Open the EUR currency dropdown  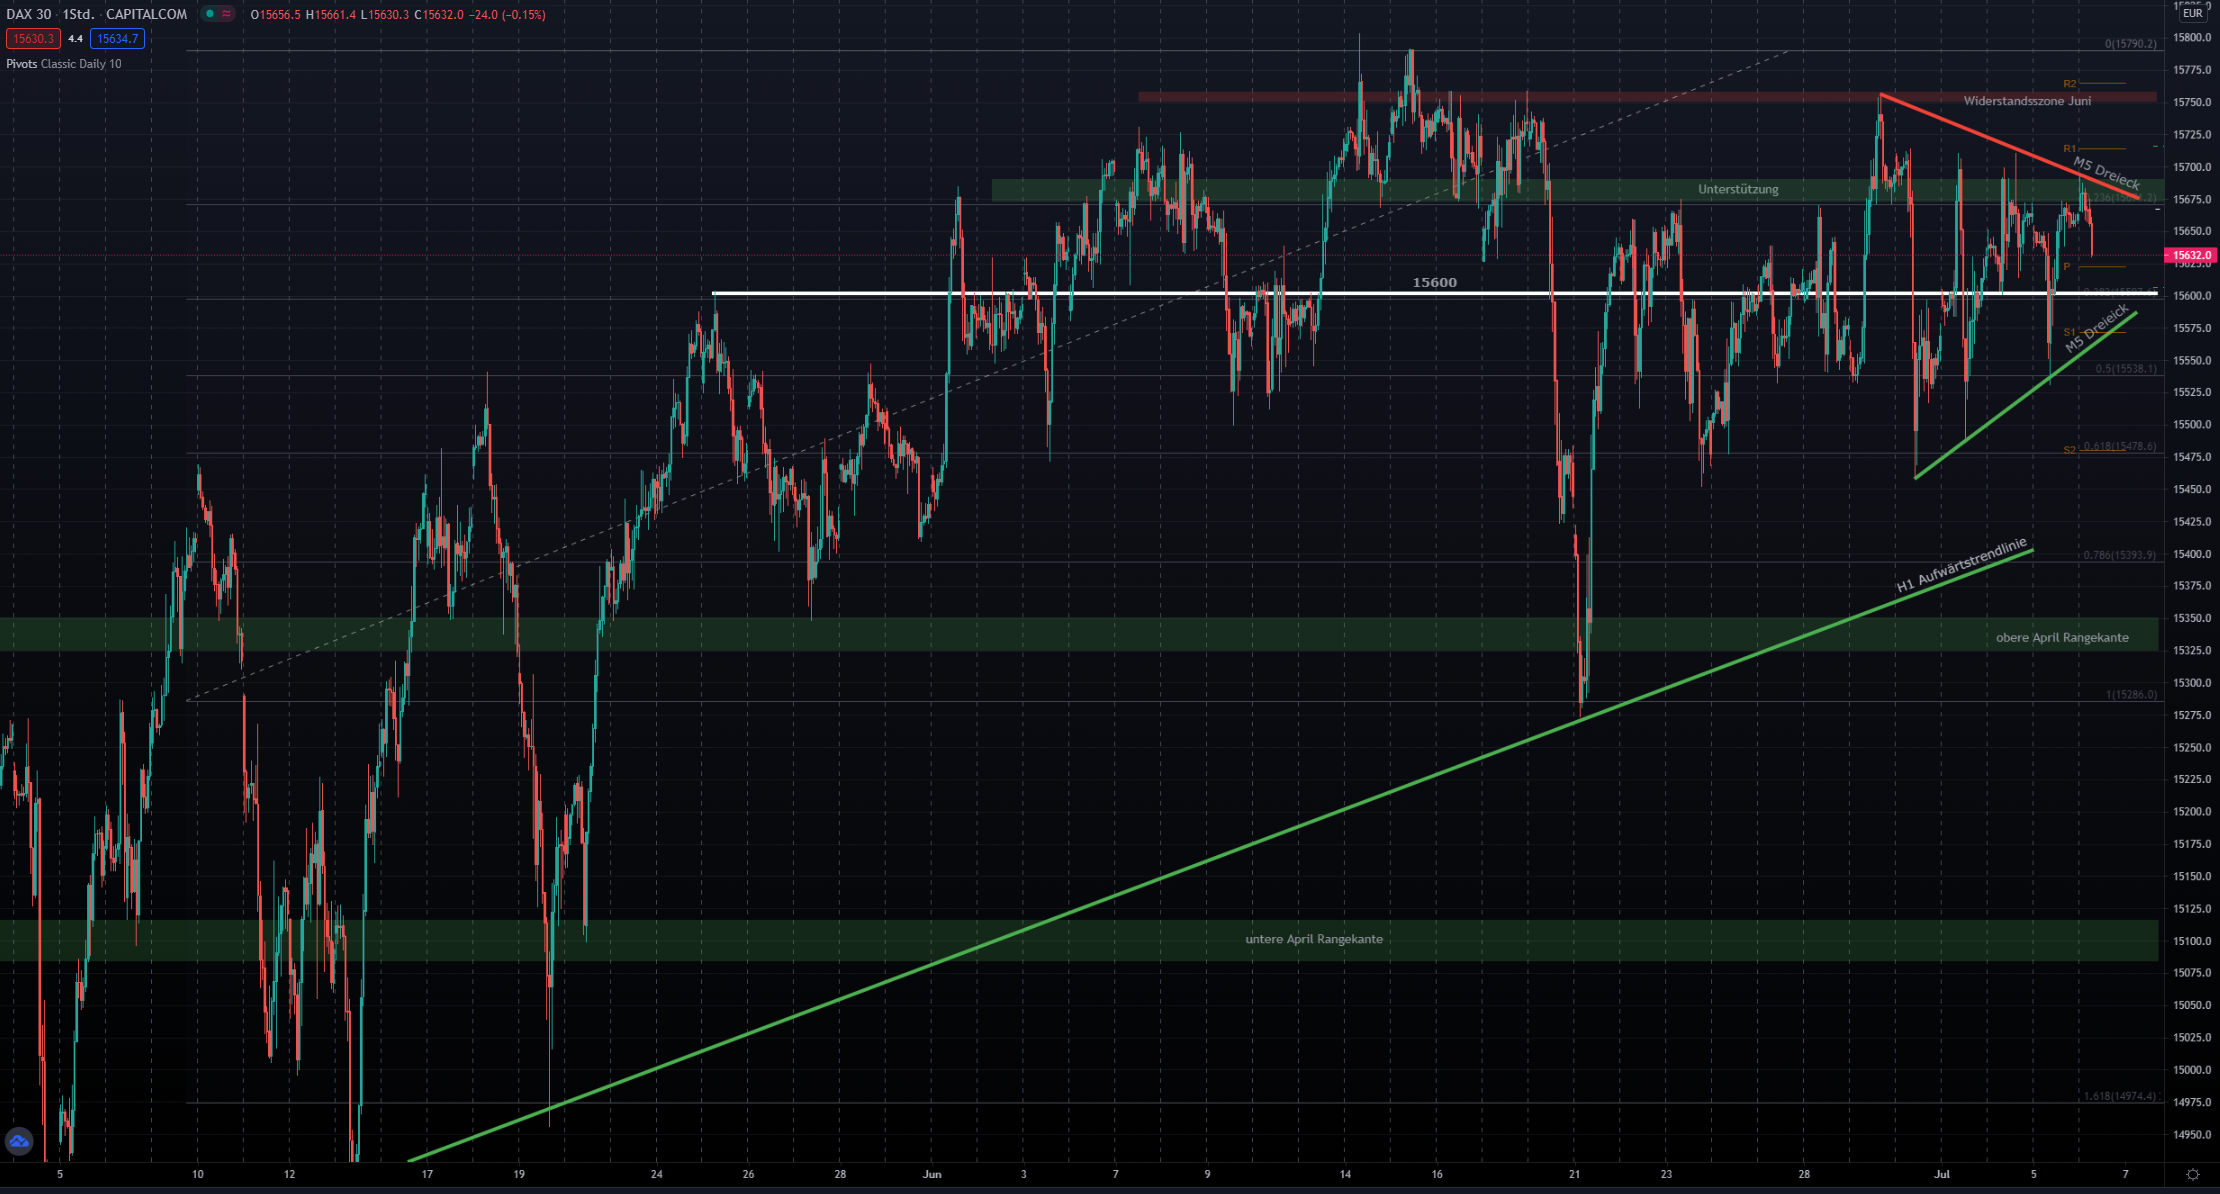pyautogui.click(x=2192, y=13)
